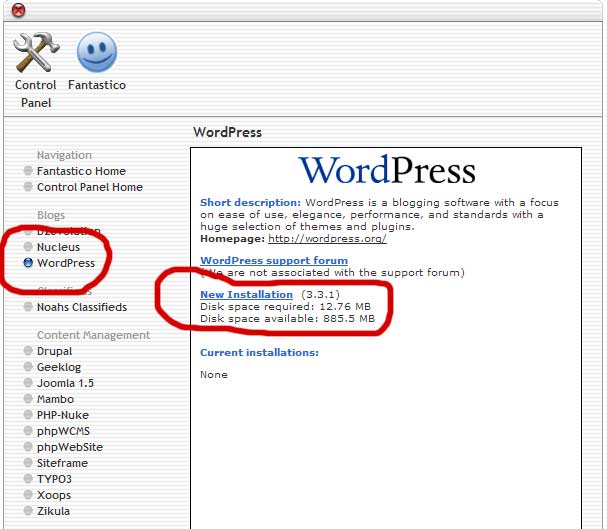Click the (3.3.1) version number text
The height and width of the screenshot is (529, 607).
(321, 294)
